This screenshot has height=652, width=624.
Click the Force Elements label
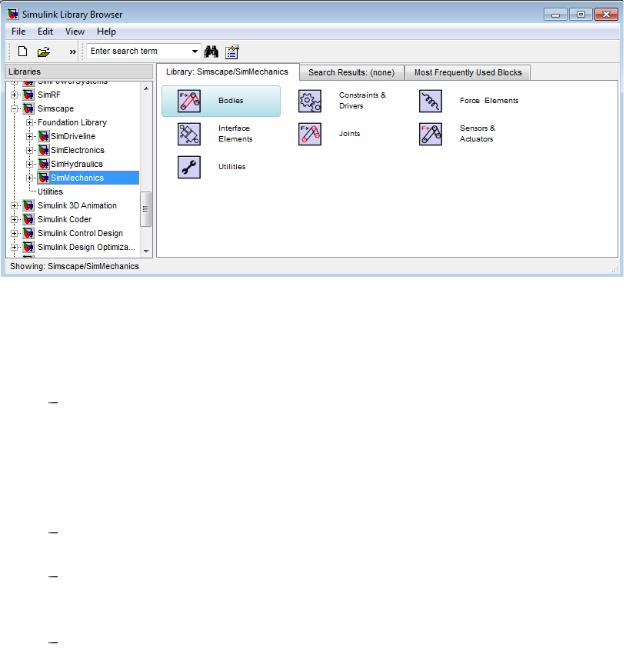[x=489, y=100]
